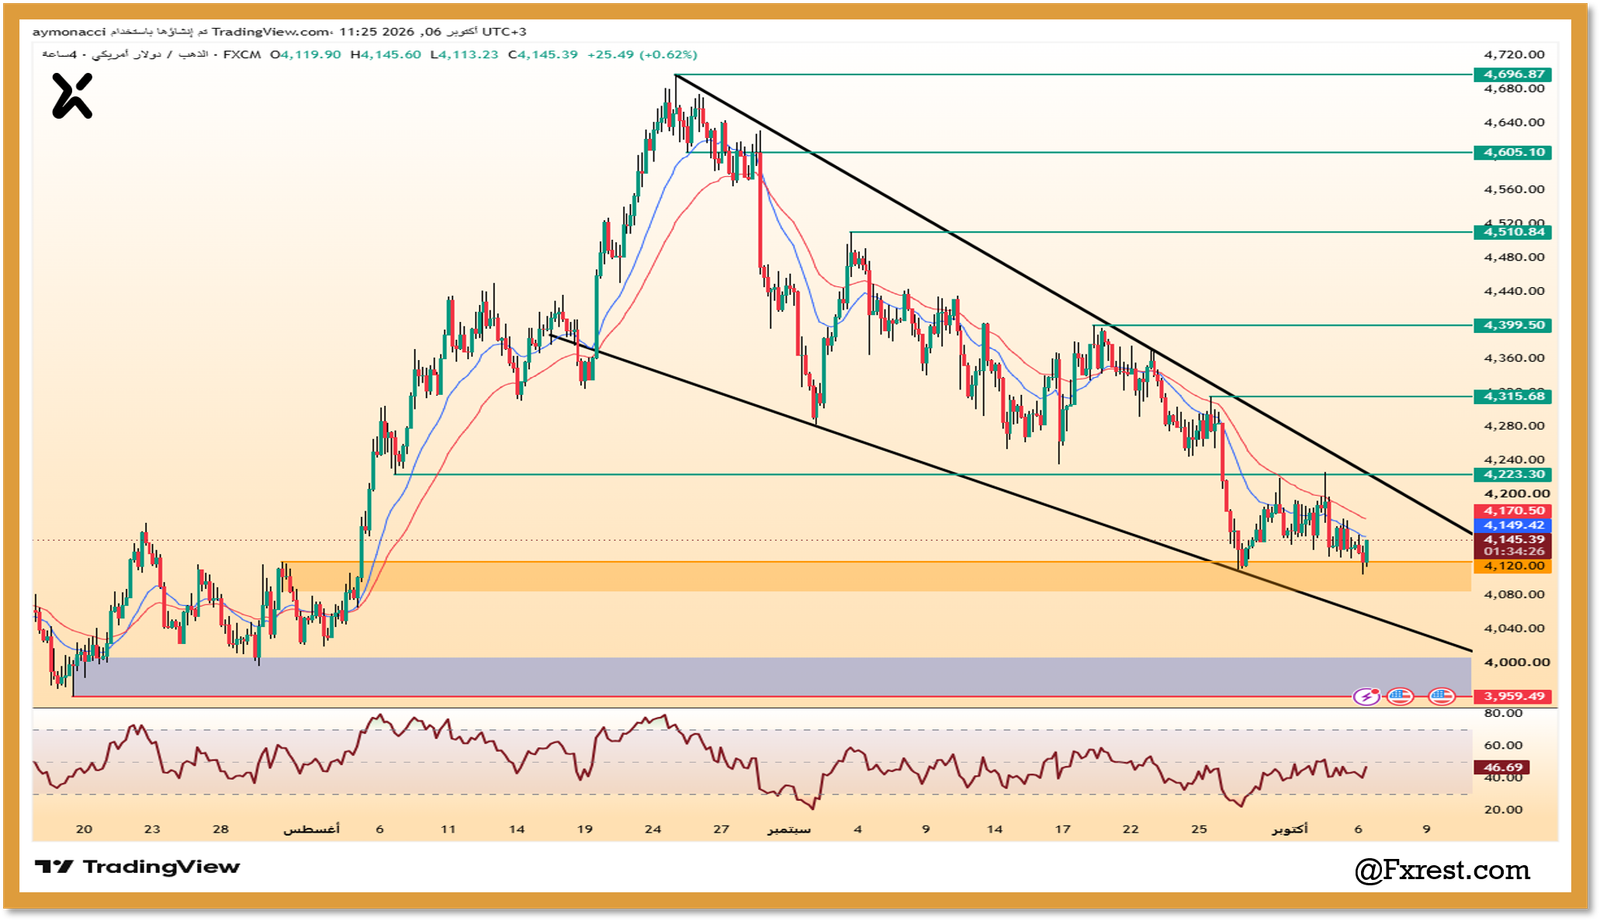Screen dimensions: 1600x921
Task: Click the close value C4,145.39
Action: point(543,55)
